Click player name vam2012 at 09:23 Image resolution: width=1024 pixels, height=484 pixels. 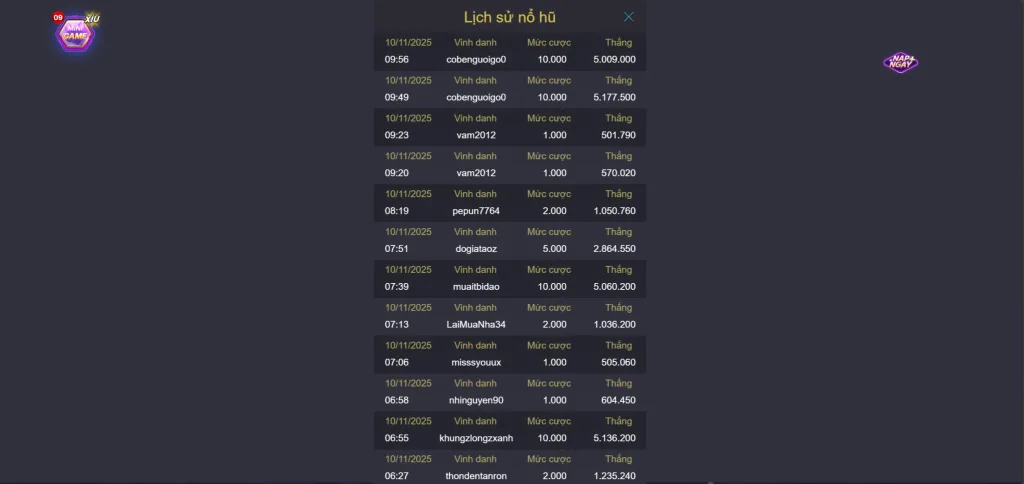(x=476, y=135)
